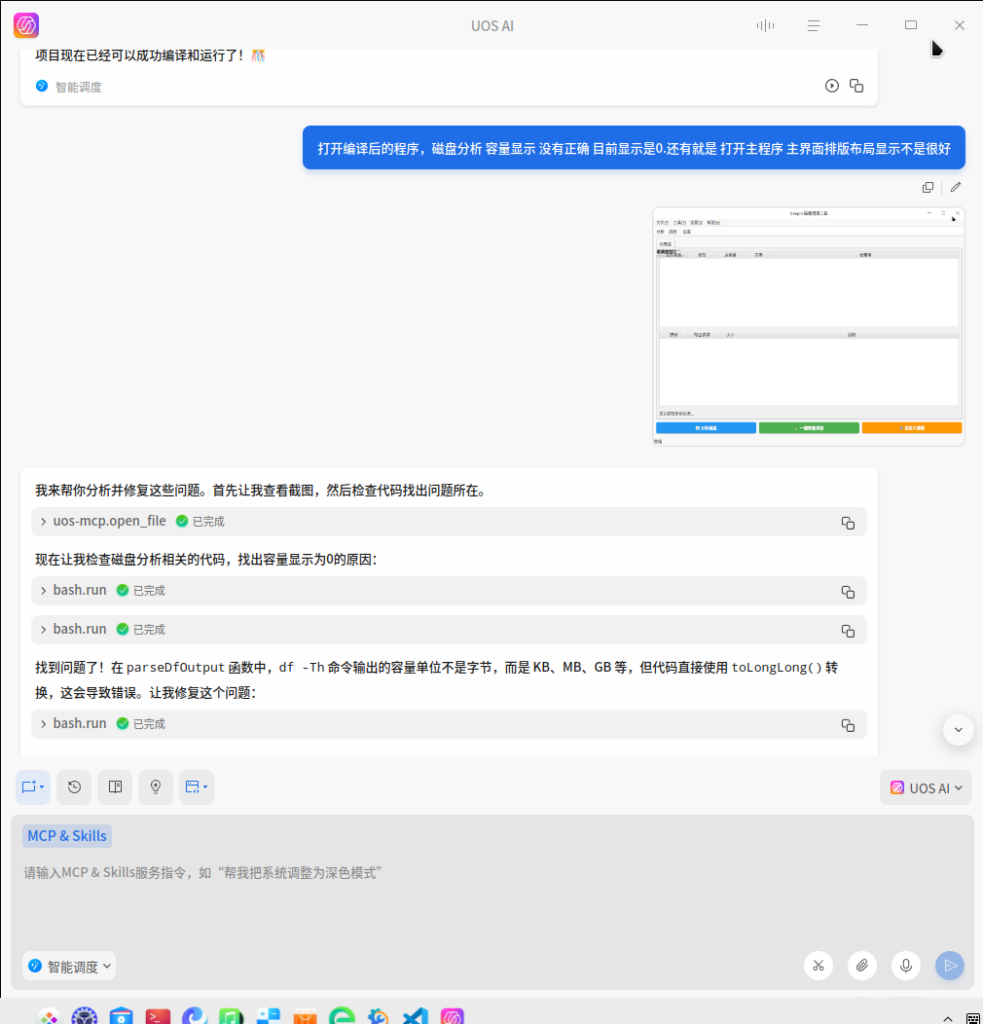Copy the uos-mcp.open_file step output
The image size is (983, 1024).
(x=847, y=522)
